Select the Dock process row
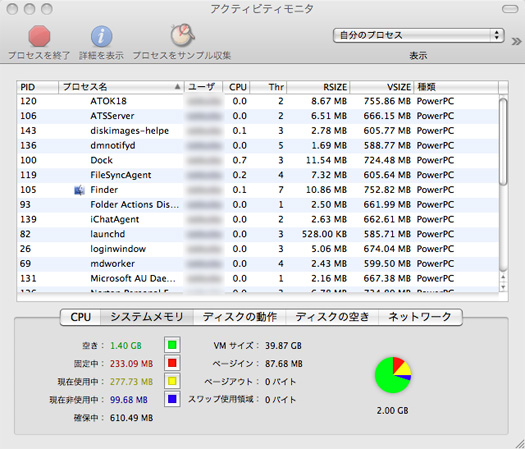 tap(257, 160)
